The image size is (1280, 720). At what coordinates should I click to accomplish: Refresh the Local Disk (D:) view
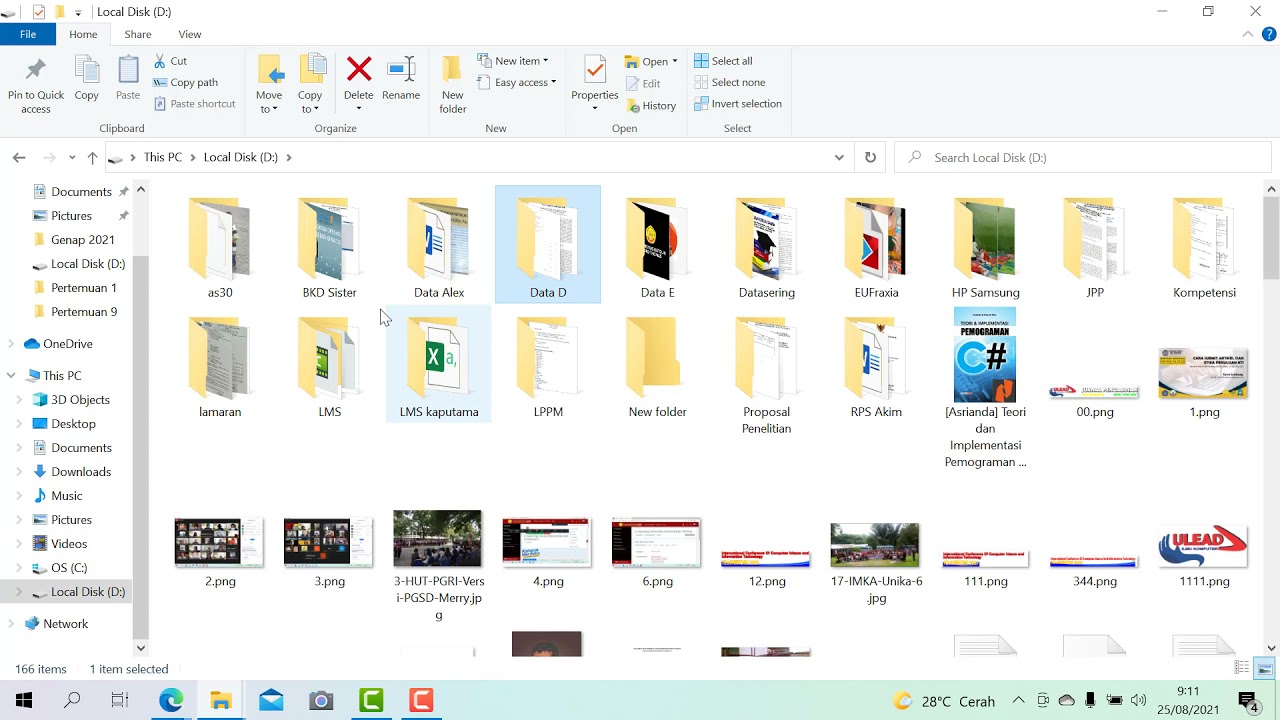pos(870,157)
